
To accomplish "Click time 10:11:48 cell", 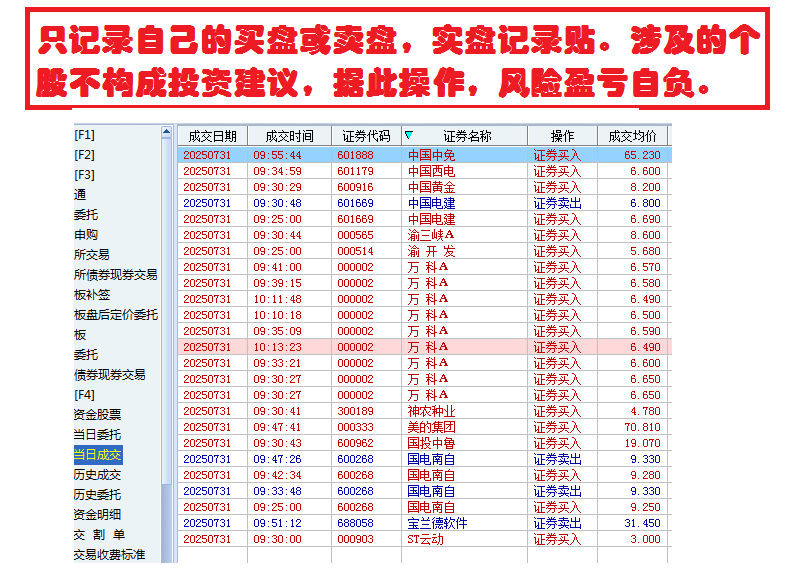I will point(278,299).
